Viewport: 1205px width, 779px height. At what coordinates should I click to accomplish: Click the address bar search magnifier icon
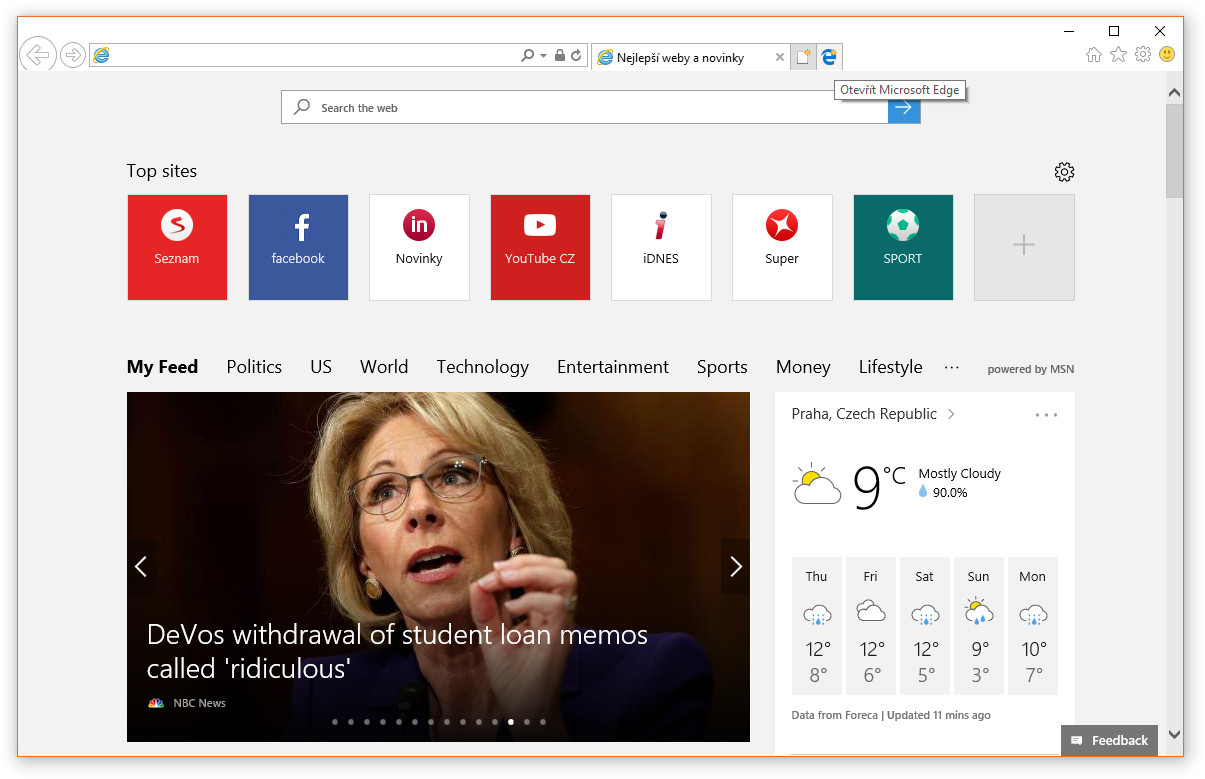527,56
